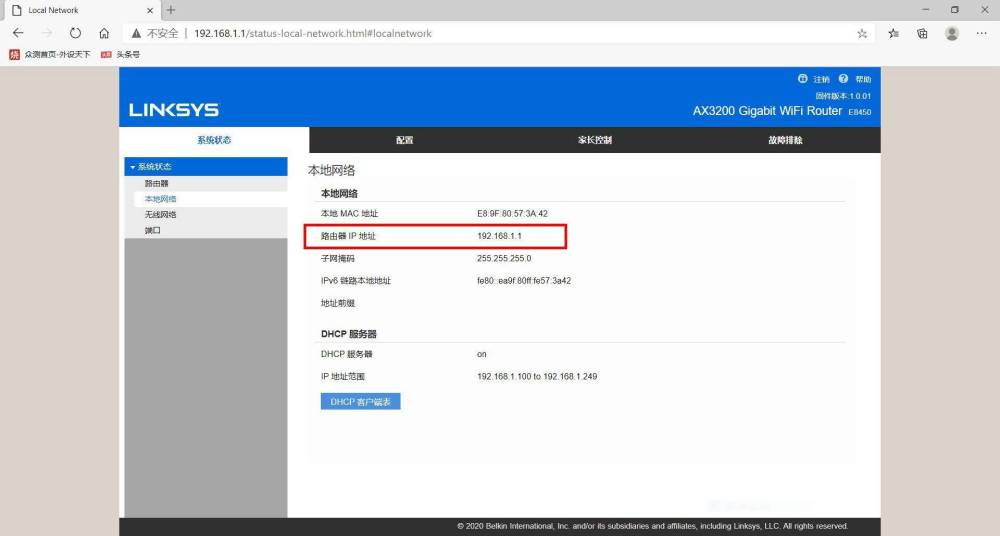The image size is (1000, 536).
Task: Click the not-secure warning triangle icon
Action: (136, 33)
